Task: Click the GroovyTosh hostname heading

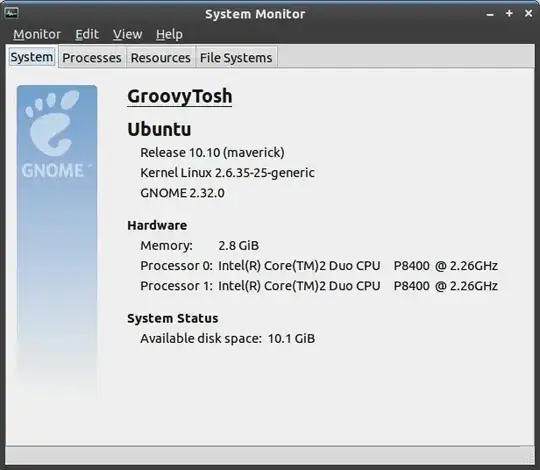Action: point(179,96)
